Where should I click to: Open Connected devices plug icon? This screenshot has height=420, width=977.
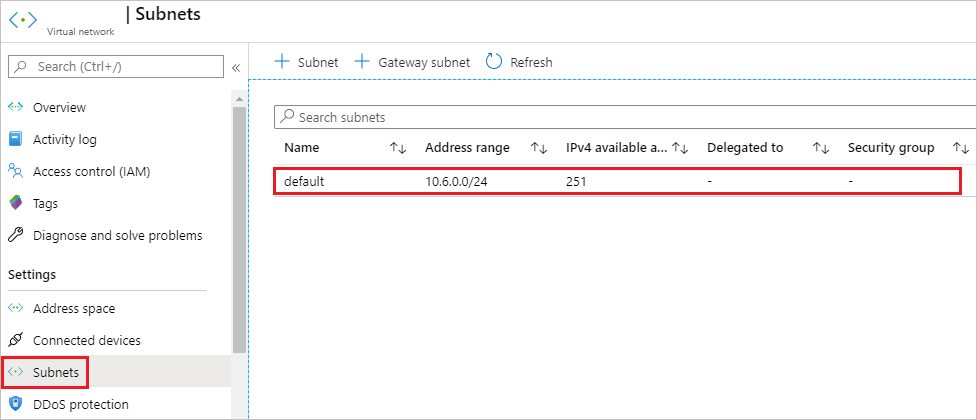pos(16,340)
